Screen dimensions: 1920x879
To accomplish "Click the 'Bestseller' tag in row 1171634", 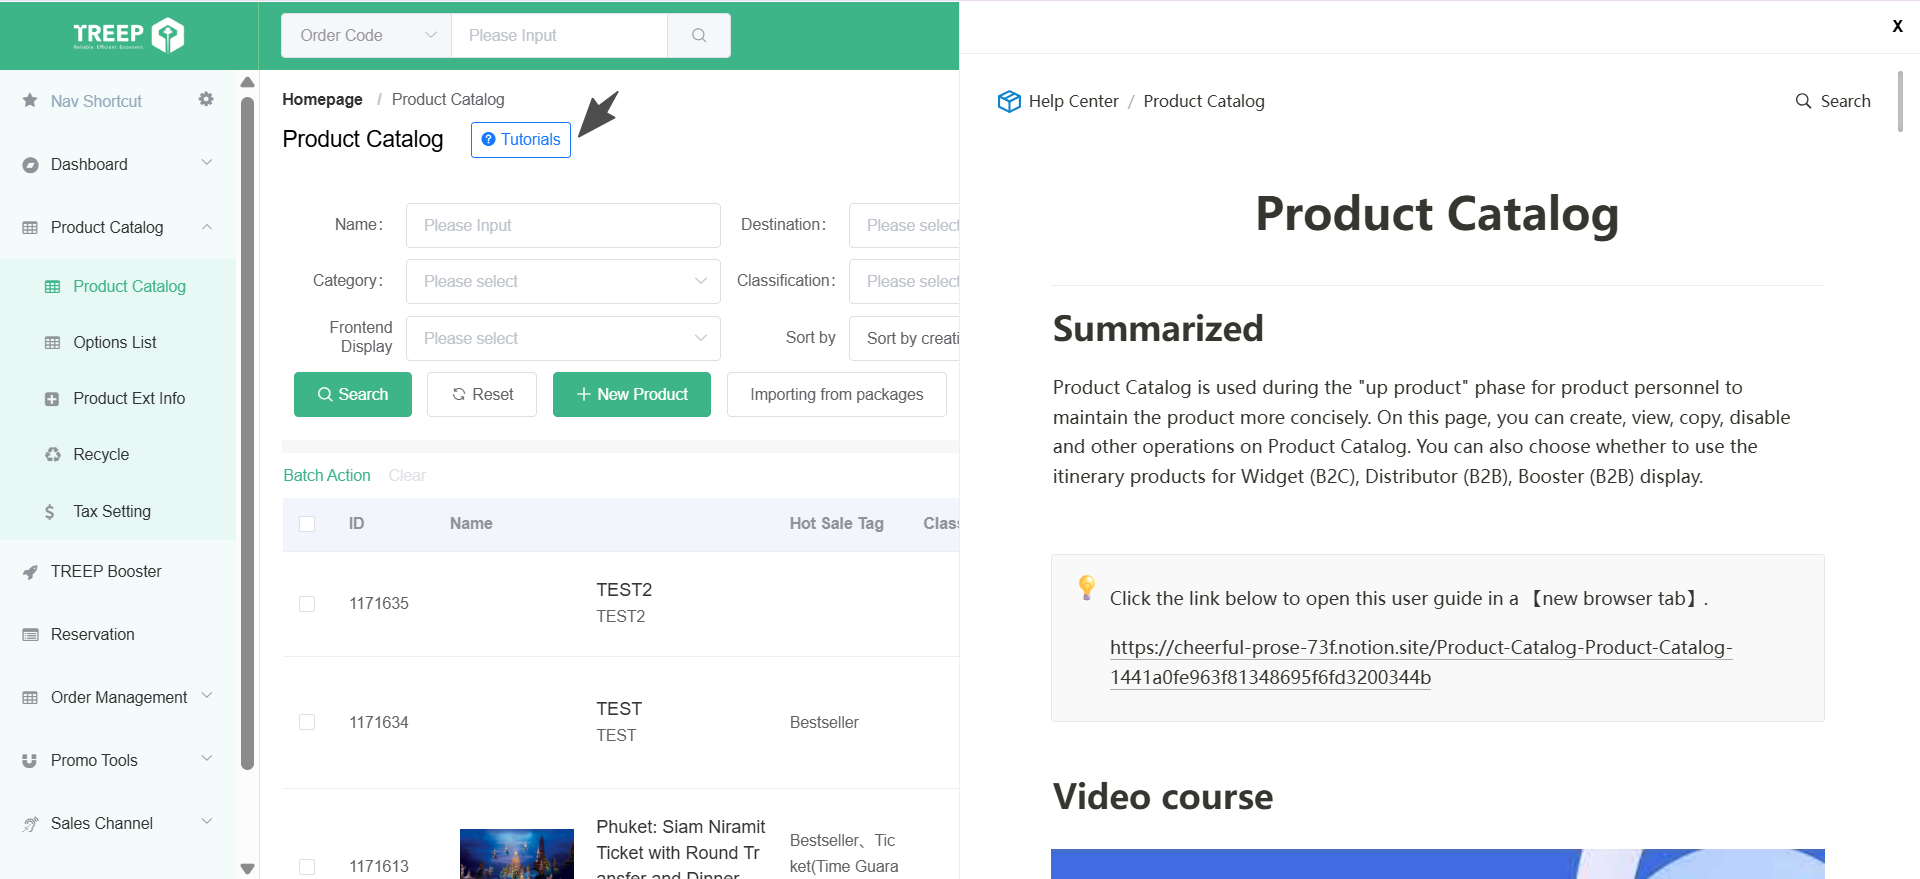I will (824, 722).
